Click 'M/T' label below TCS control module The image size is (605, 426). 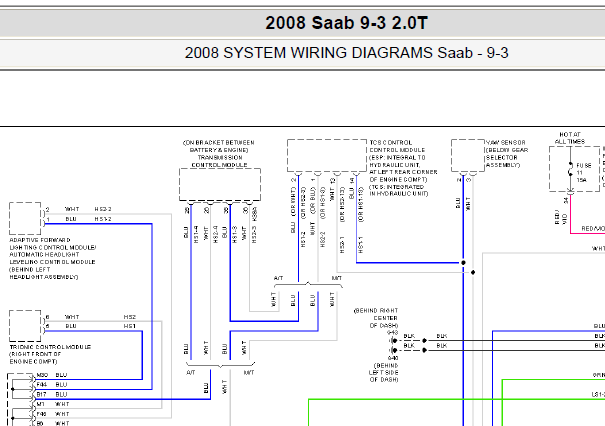coord(336,278)
